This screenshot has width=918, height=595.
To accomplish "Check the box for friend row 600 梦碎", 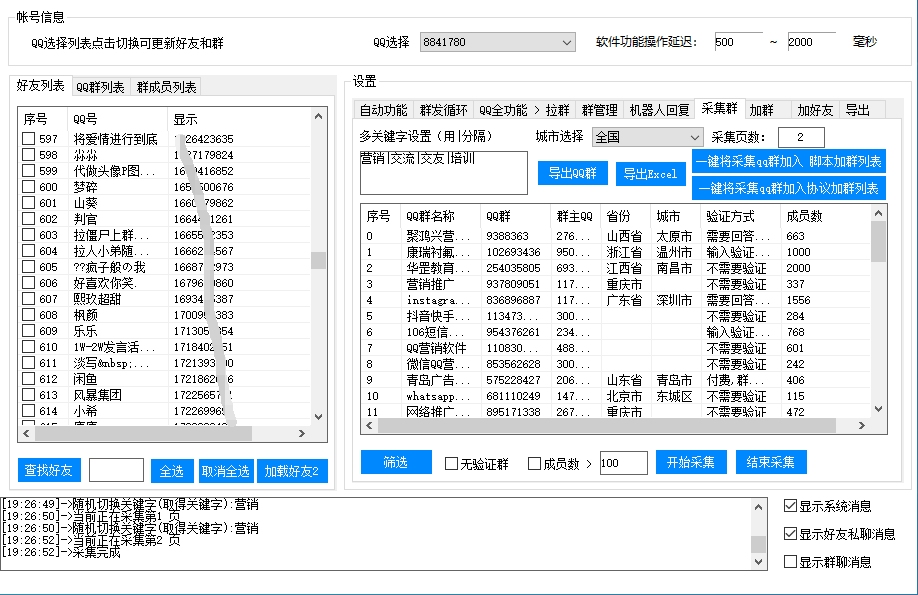I will (29, 187).
